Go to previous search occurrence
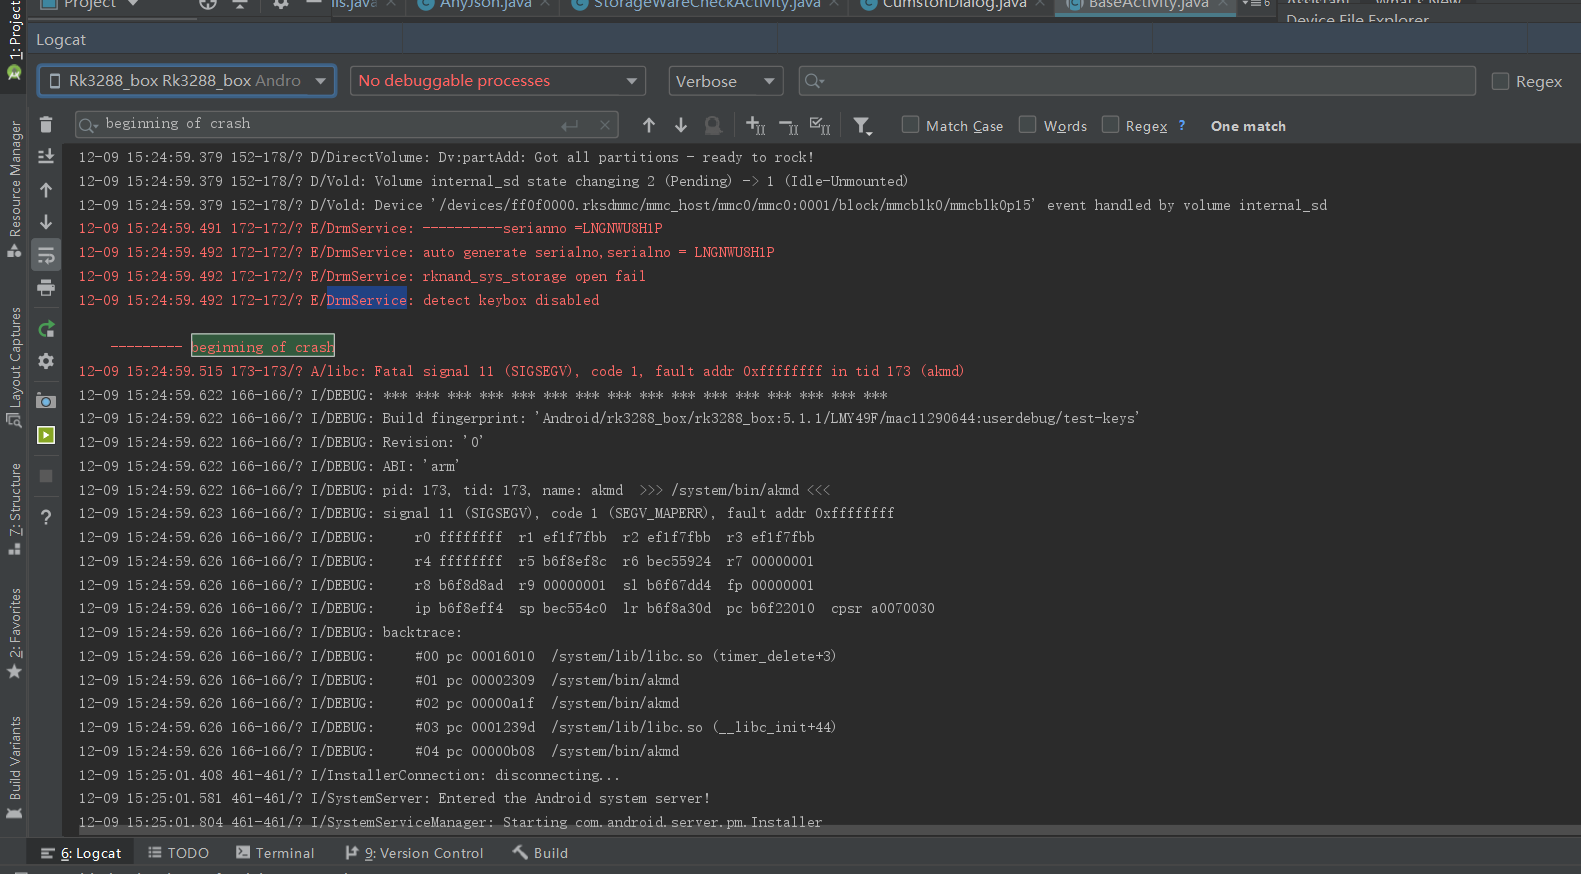The image size is (1581, 874). click(x=649, y=125)
